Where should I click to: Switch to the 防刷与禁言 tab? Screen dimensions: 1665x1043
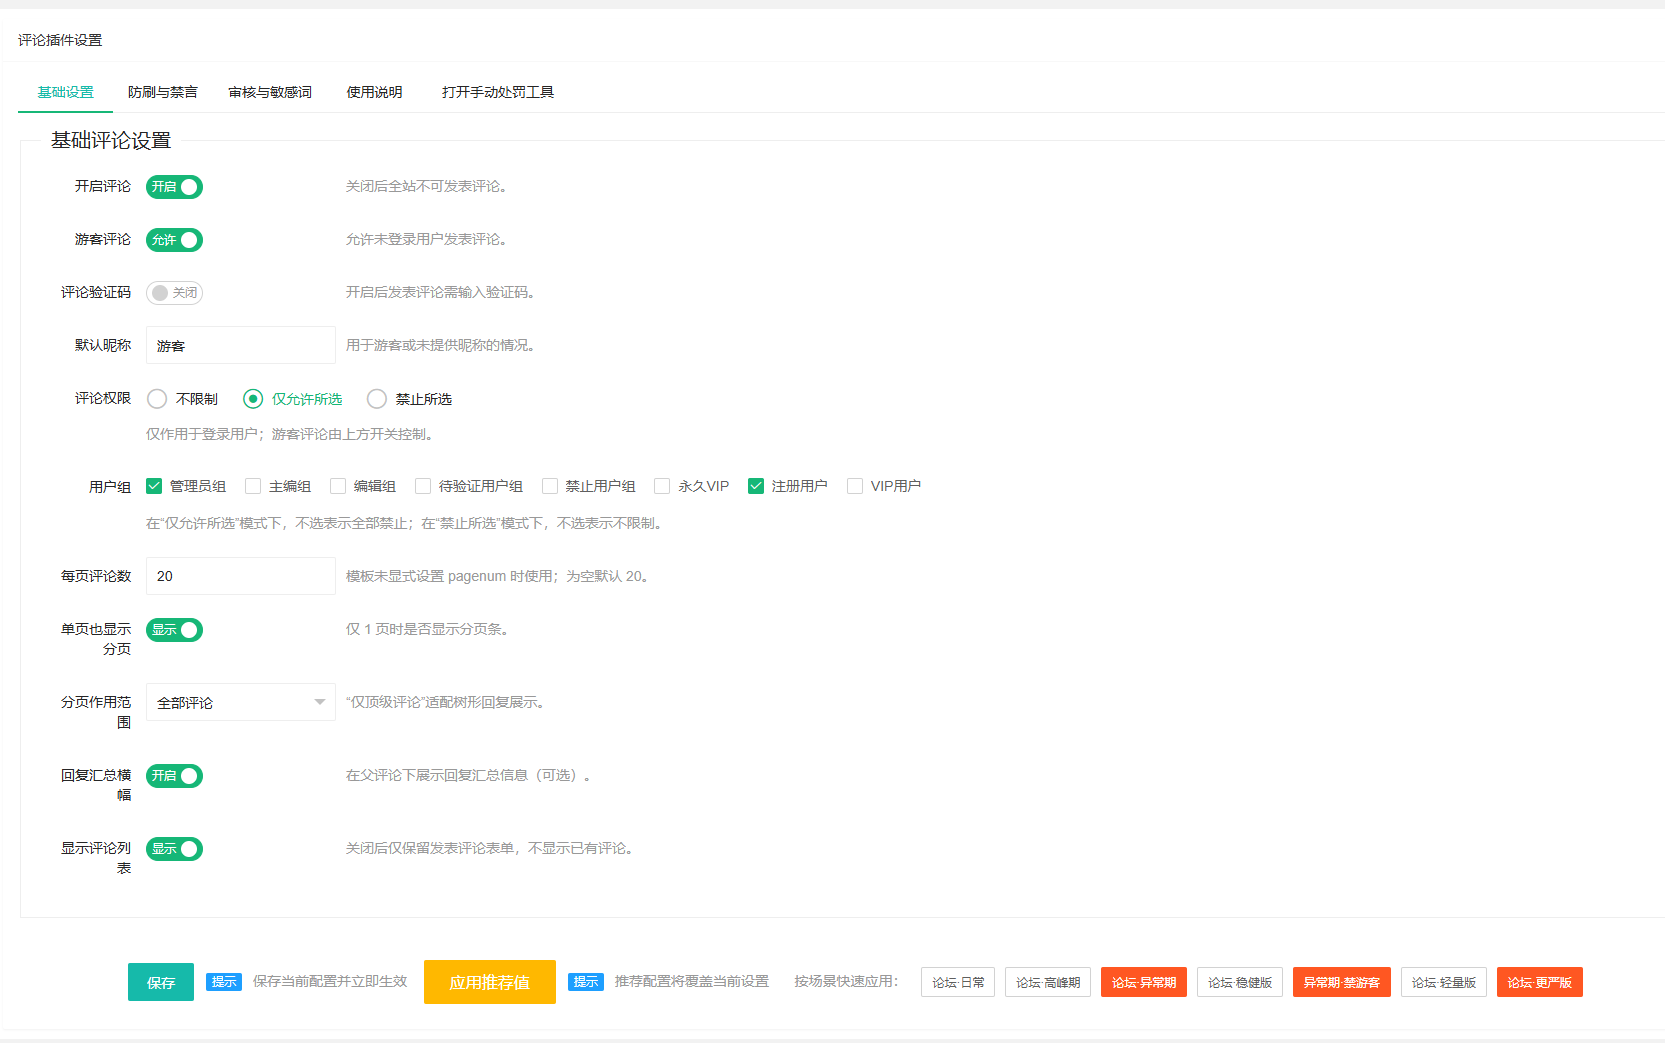coord(162,92)
